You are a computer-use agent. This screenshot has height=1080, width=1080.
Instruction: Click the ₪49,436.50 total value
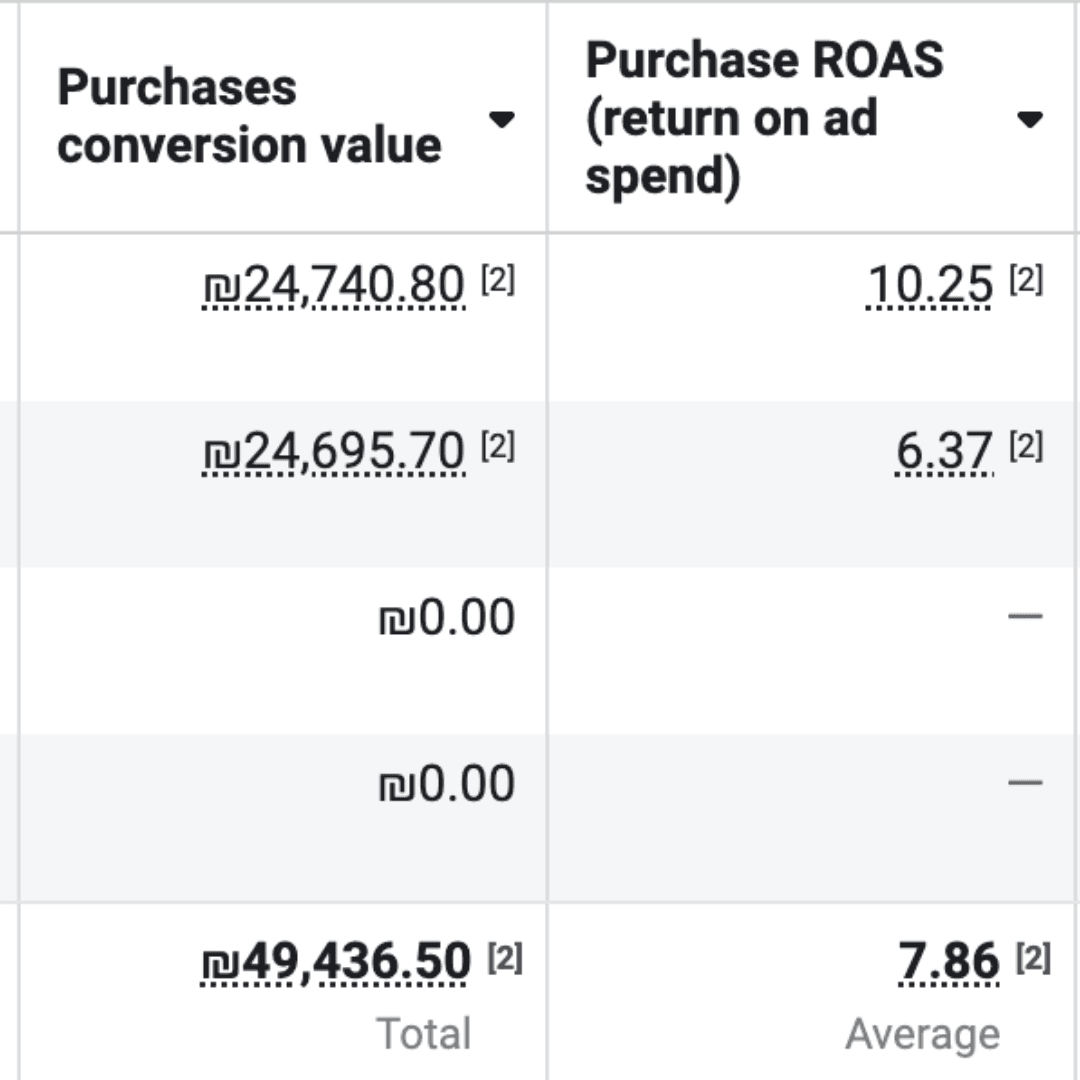336,963
